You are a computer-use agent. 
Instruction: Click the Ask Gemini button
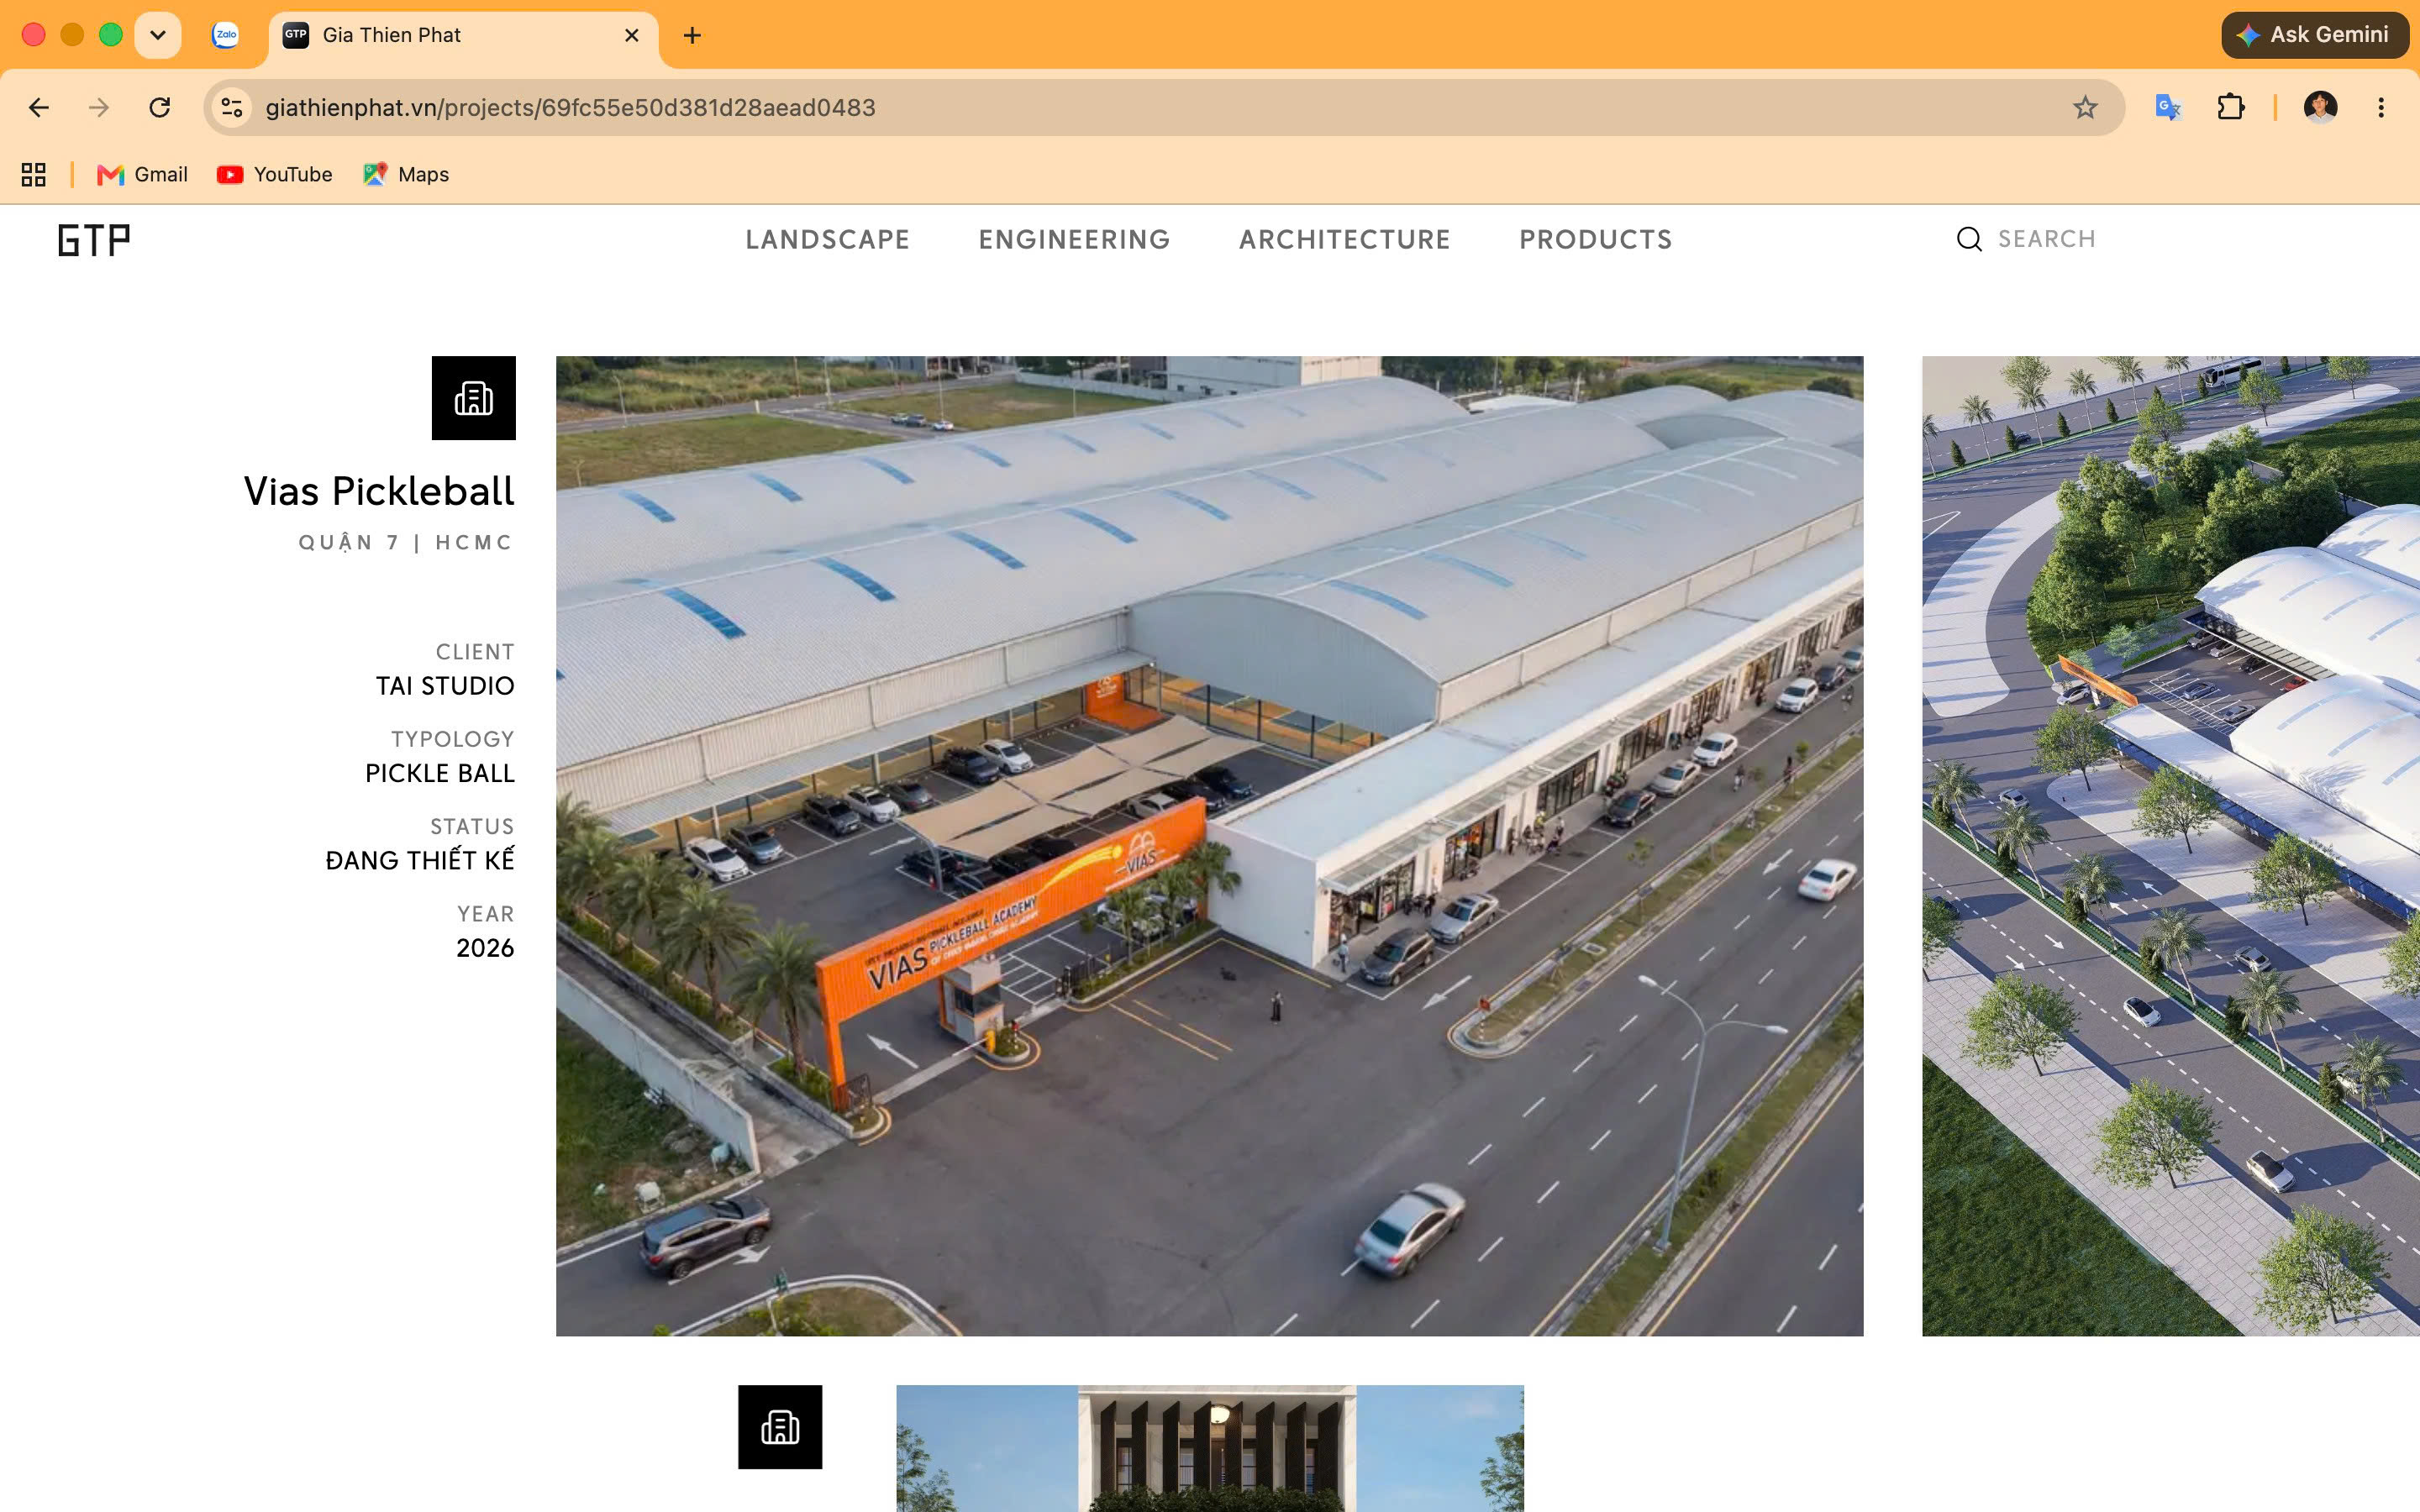click(2314, 35)
